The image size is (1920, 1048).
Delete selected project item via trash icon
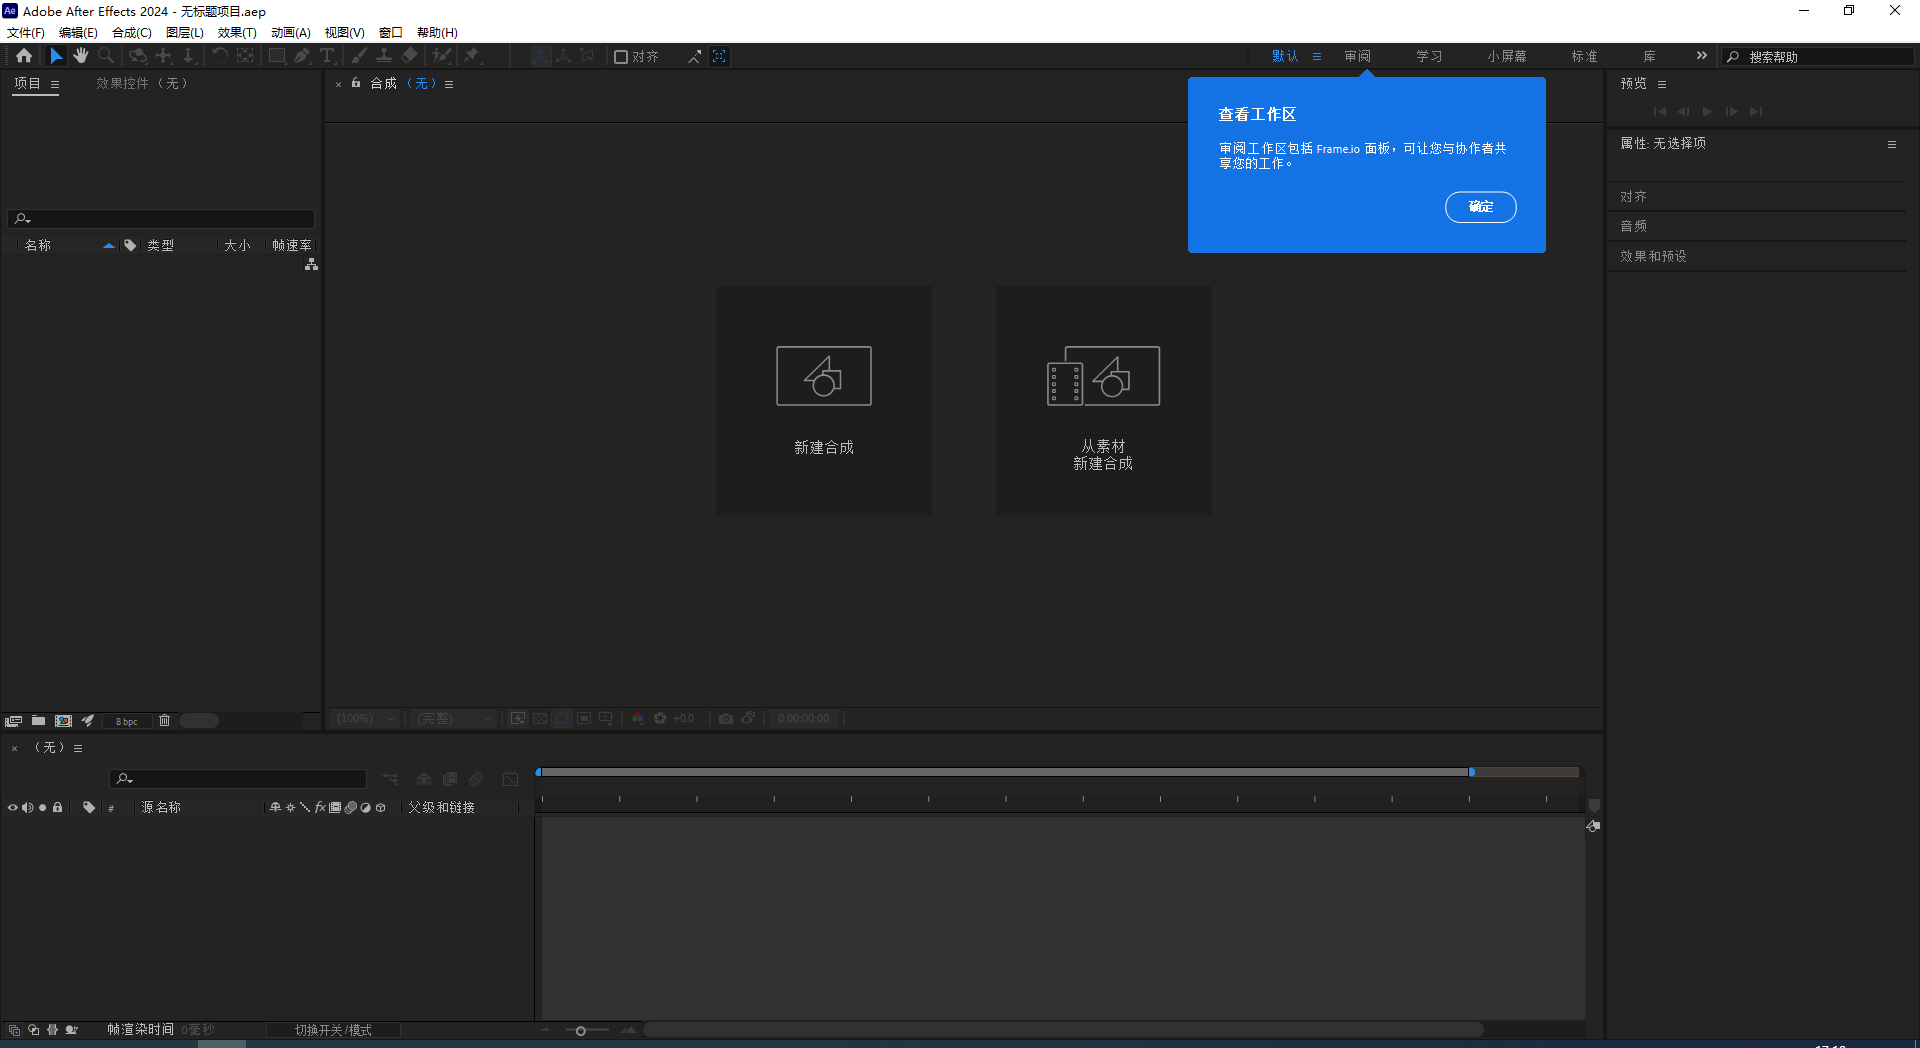point(164,720)
